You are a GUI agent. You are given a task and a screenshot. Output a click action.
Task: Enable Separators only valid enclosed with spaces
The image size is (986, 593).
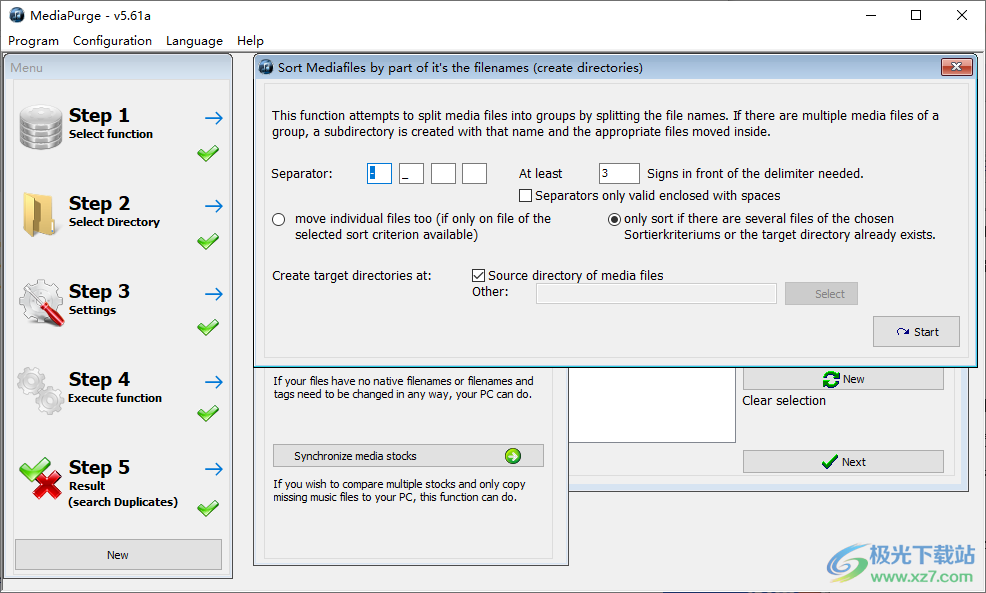525,196
